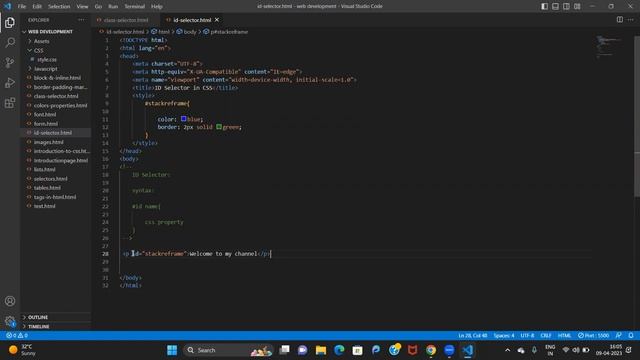Click the feedback icon in the status bar

619,336
